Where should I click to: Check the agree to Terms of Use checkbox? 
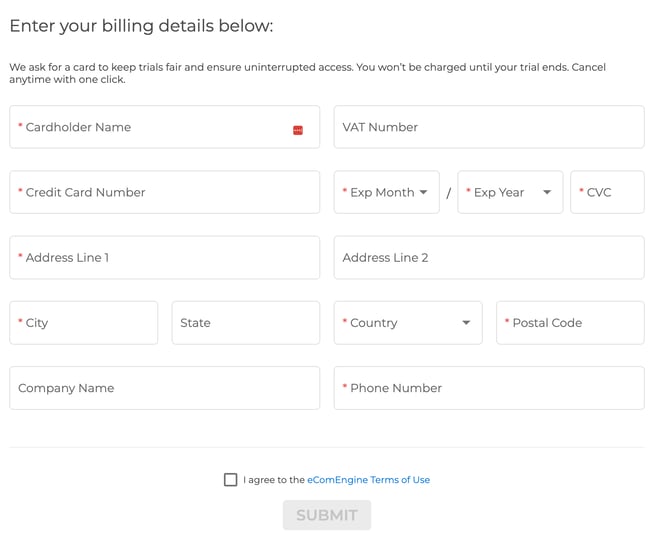click(x=231, y=480)
